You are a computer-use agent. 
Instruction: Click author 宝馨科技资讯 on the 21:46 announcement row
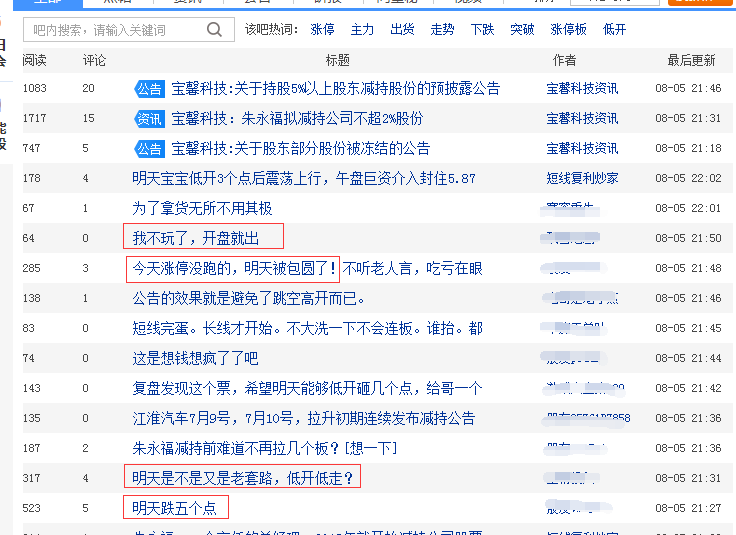point(583,88)
